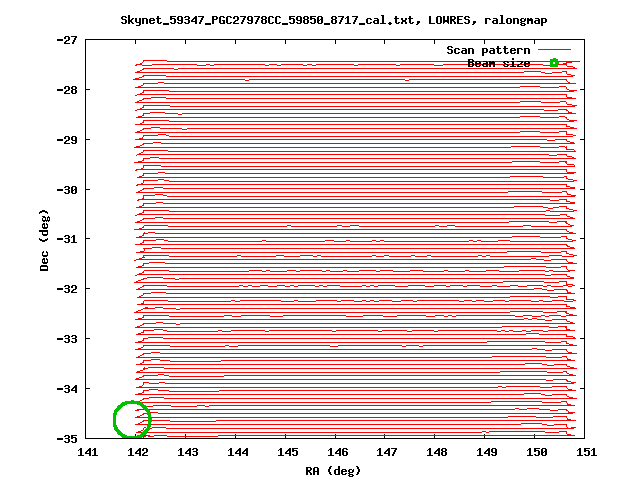The width and height of the screenshot is (640, 480).
Task: Click the 144 RA tick label
Action: [x=238, y=452]
